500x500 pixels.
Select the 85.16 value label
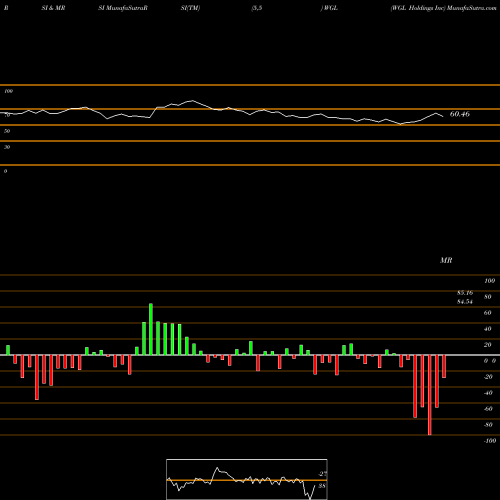(465, 293)
